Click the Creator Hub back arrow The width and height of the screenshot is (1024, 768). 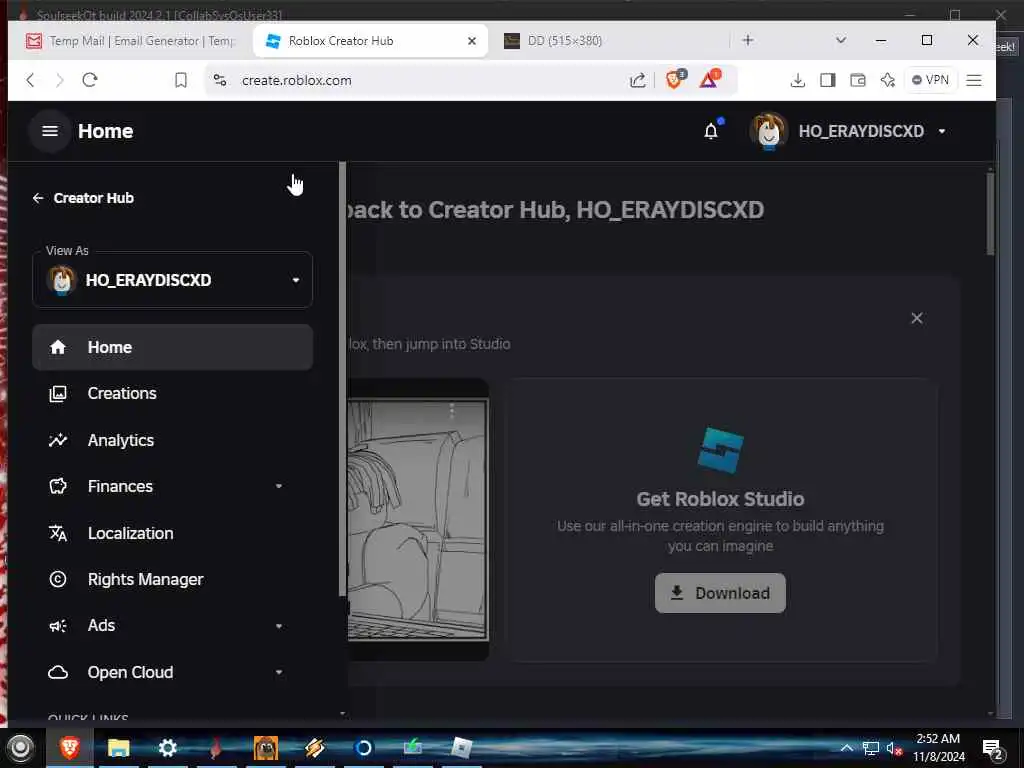coord(38,198)
